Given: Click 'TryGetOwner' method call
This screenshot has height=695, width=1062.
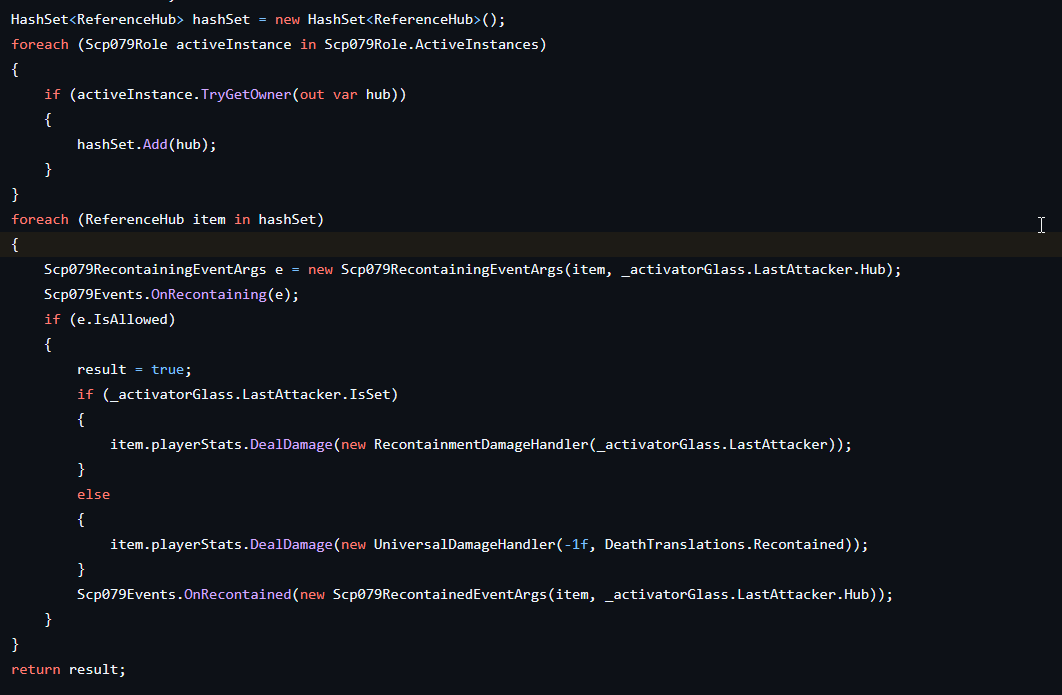Looking at the screenshot, I should tap(246, 94).
